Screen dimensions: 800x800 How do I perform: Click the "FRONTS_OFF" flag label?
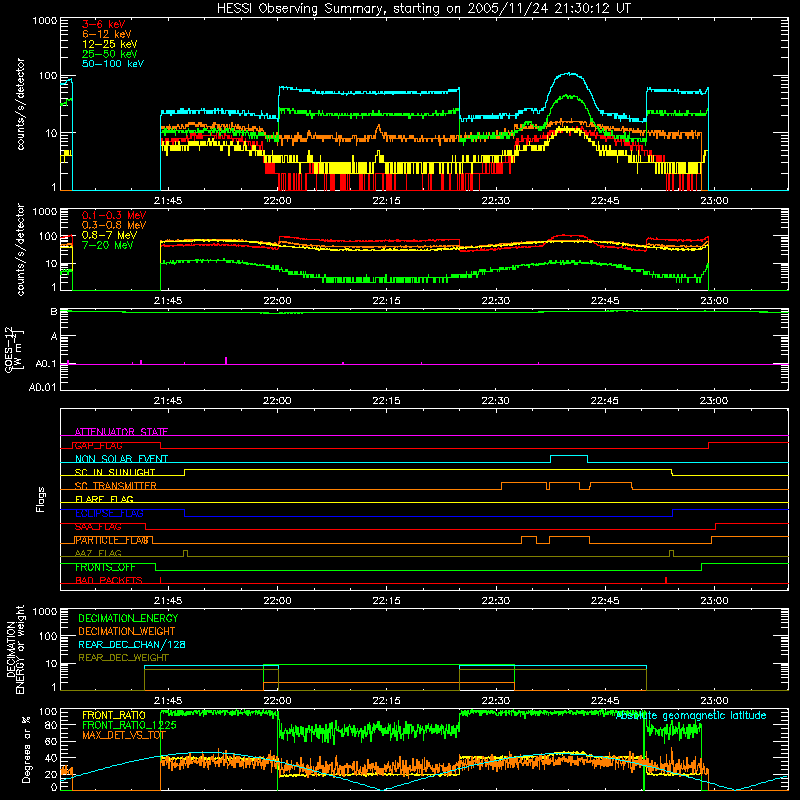(105, 567)
